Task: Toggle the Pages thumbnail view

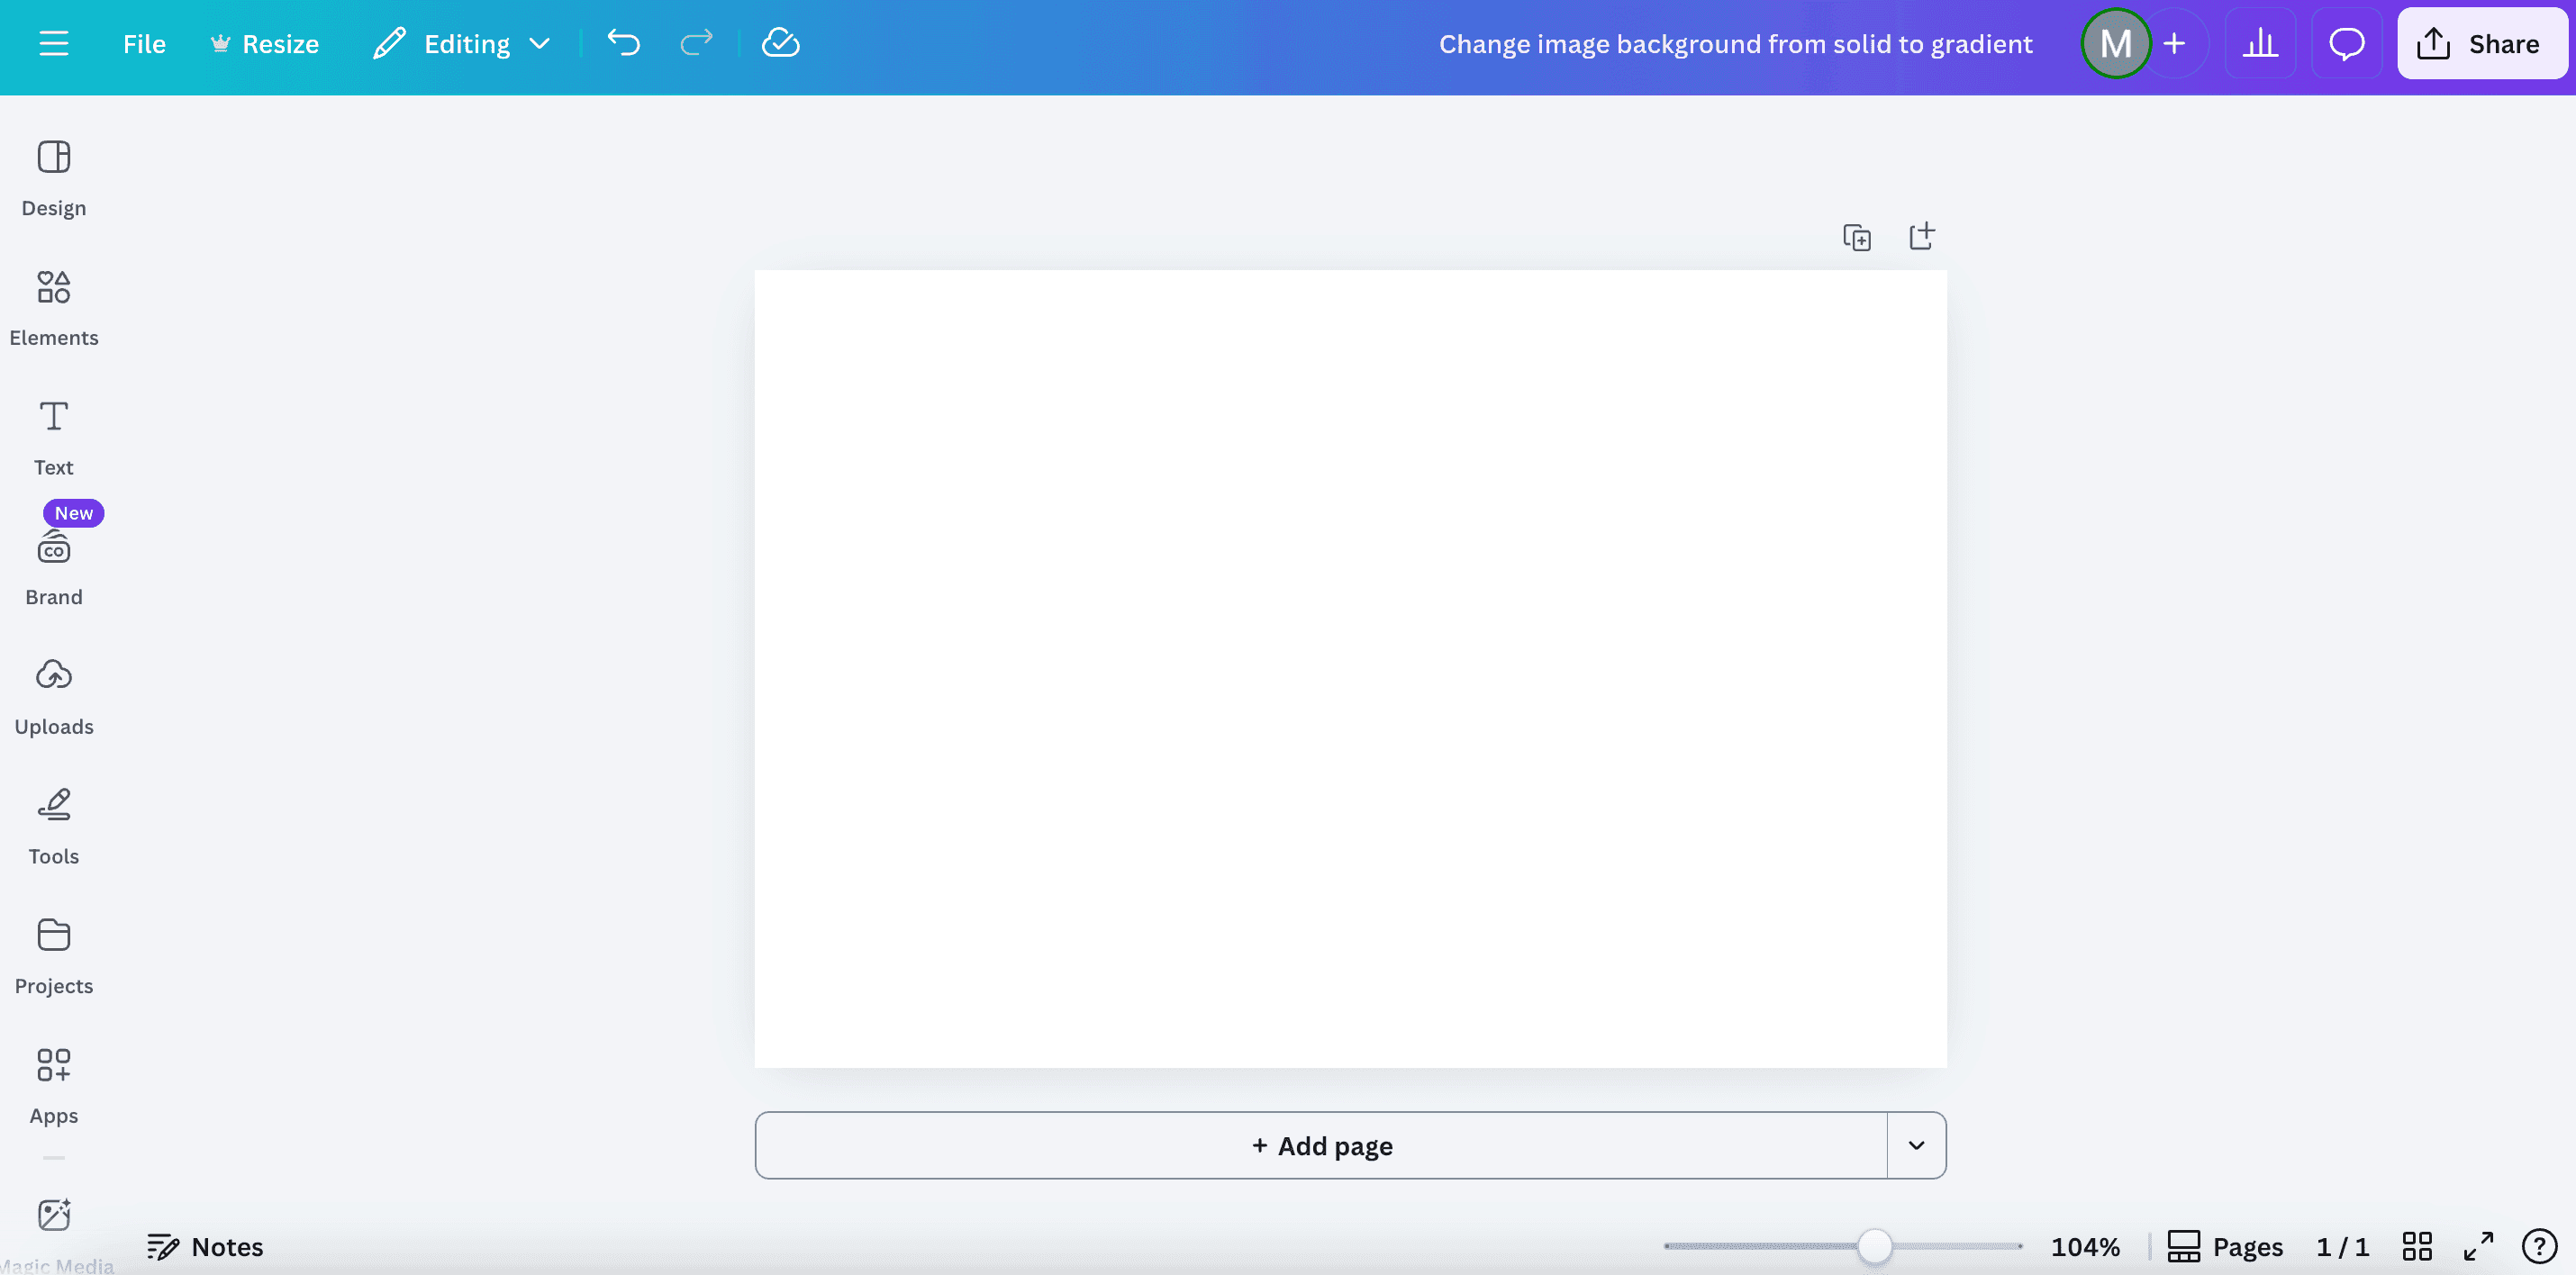Action: click(x=2225, y=1246)
